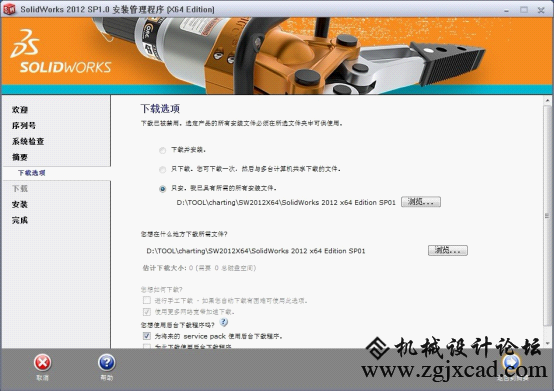The height and width of the screenshot is (391, 554).
Task: Click the scrollbar up arrow
Action: click(x=548, y=101)
